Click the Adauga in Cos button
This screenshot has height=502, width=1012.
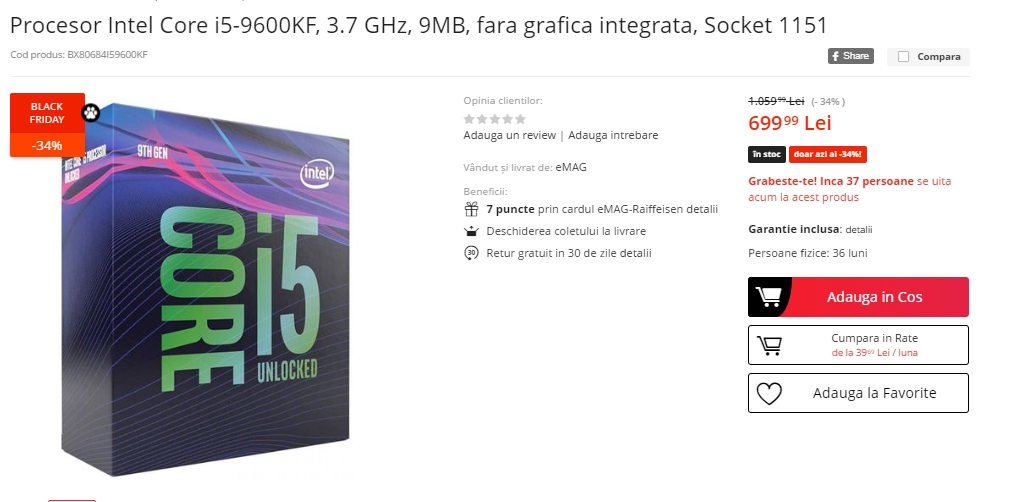point(858,297)
